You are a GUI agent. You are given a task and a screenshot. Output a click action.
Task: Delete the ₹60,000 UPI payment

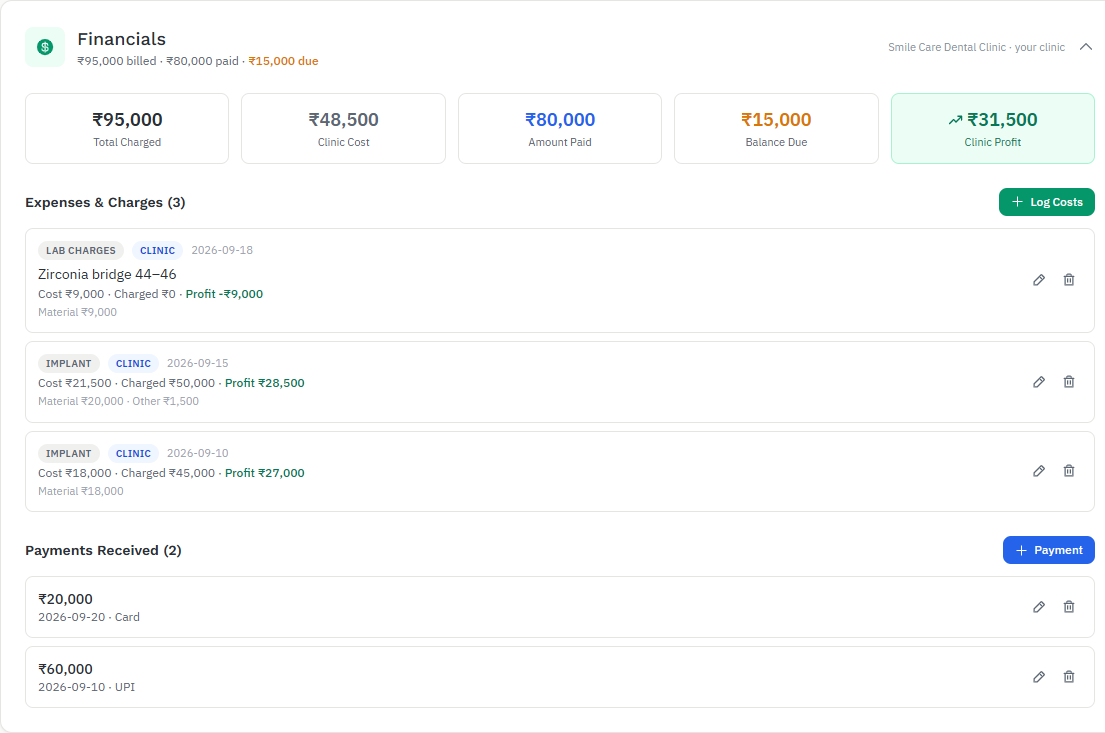(1069, 677)
